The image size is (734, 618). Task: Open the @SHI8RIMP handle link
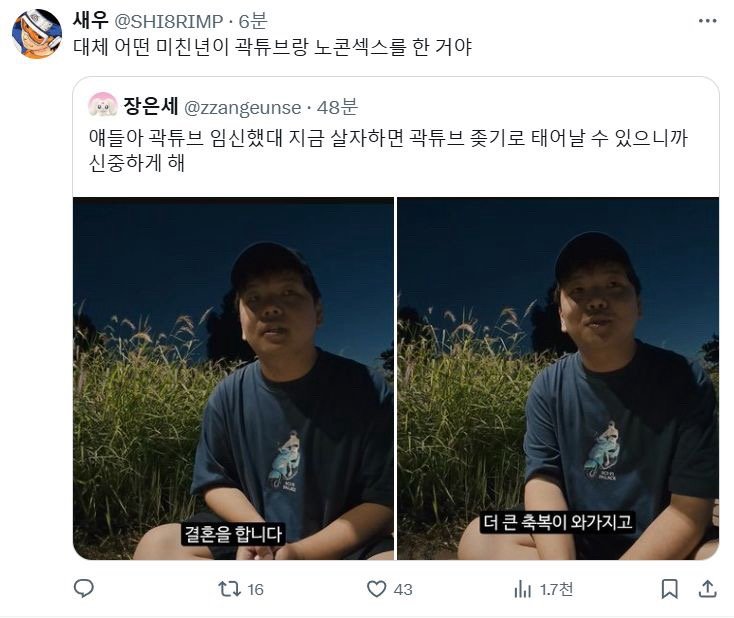pos(169,21)
